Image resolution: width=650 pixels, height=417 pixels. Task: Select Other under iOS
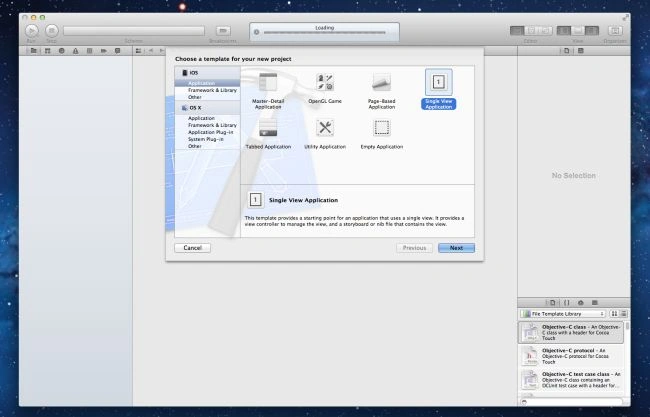pos(194,97)
